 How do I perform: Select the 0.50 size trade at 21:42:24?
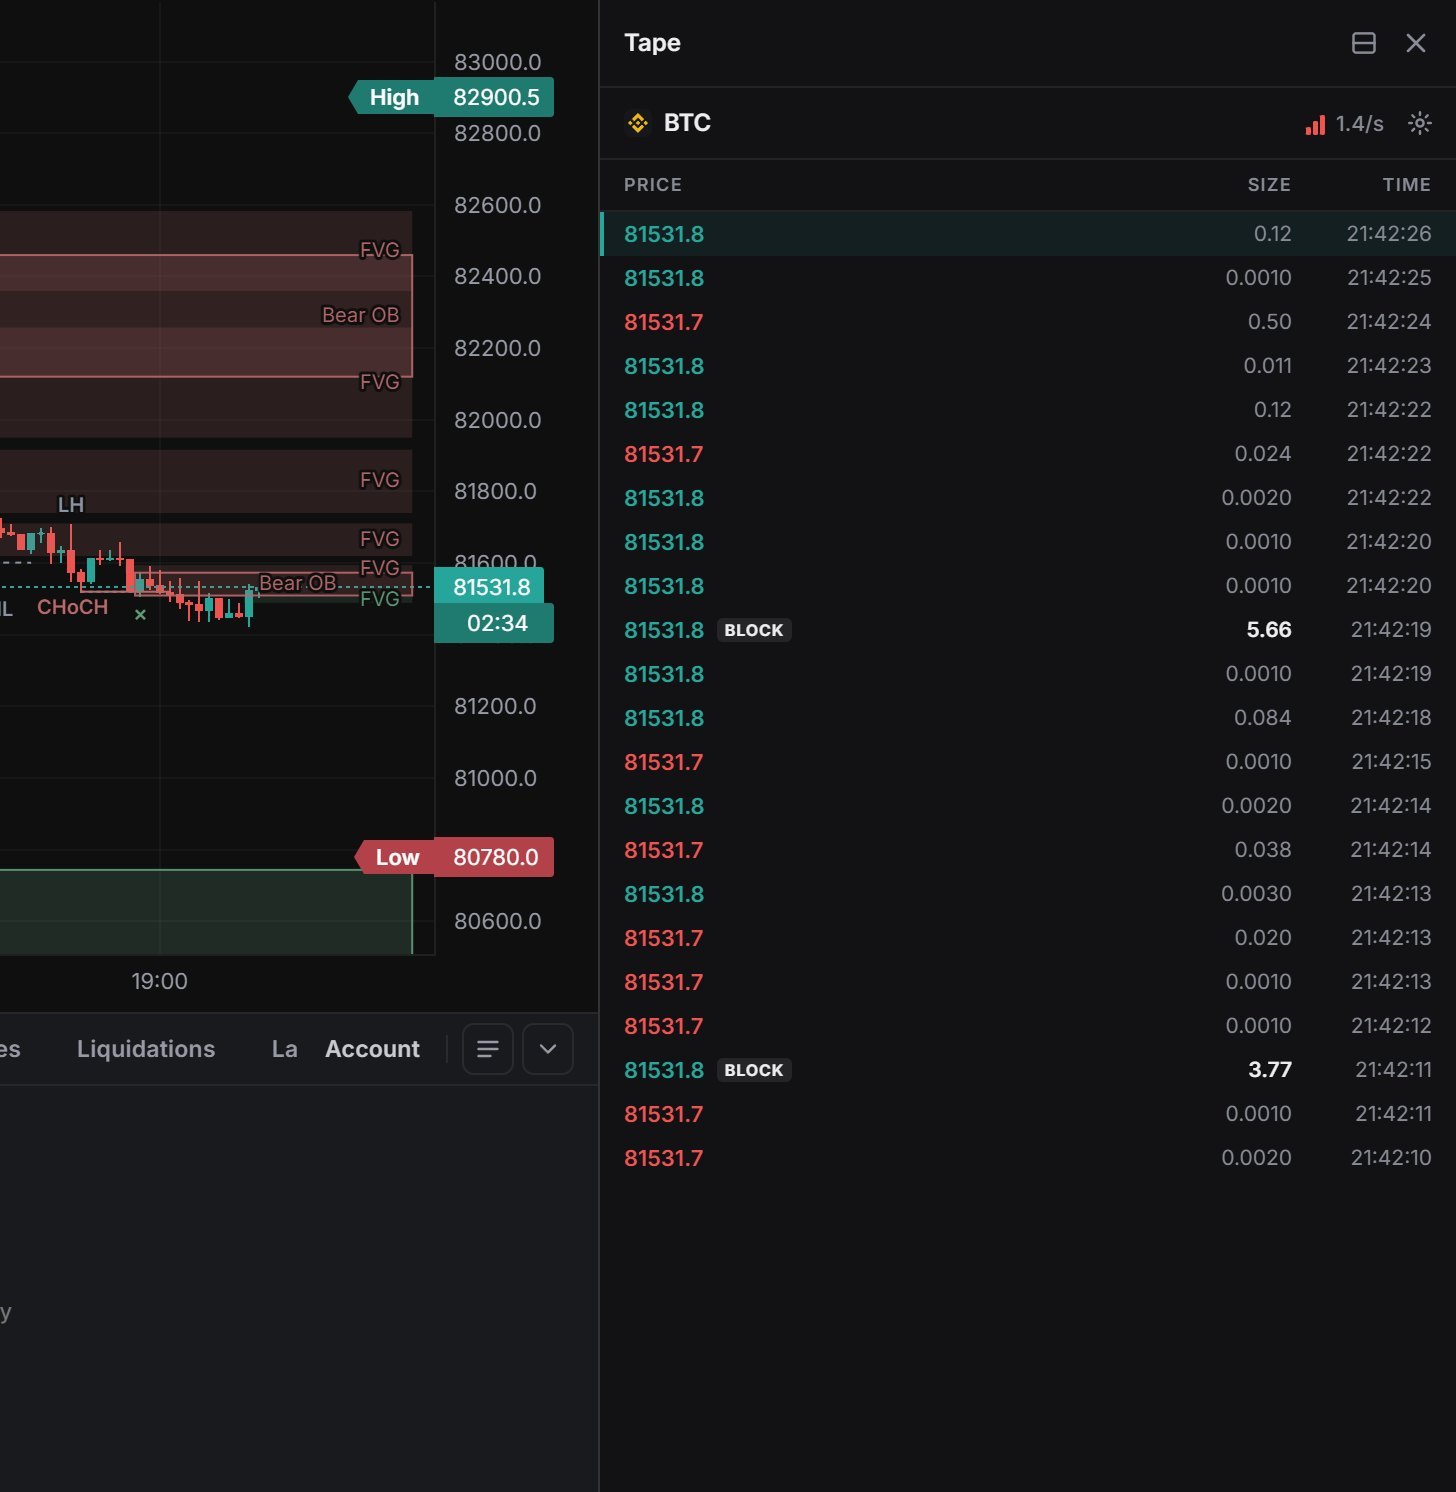point(1028,322)
